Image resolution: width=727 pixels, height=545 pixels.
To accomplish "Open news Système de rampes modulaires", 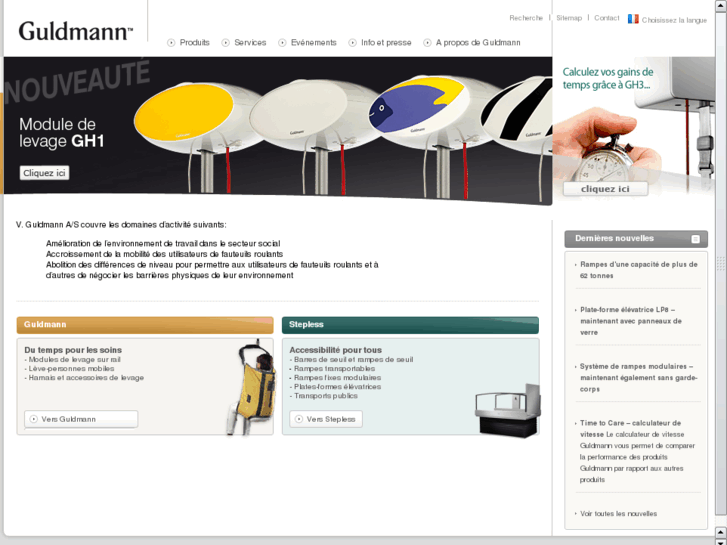I will click(x=638, y=378).
